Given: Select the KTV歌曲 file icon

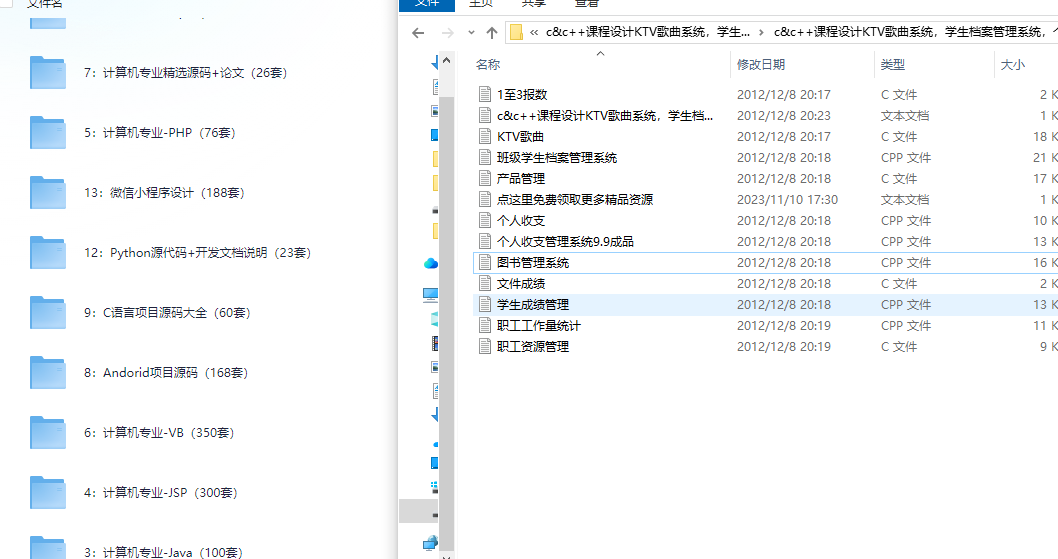Looking at the screenshot, I should [x=485, y=137].
